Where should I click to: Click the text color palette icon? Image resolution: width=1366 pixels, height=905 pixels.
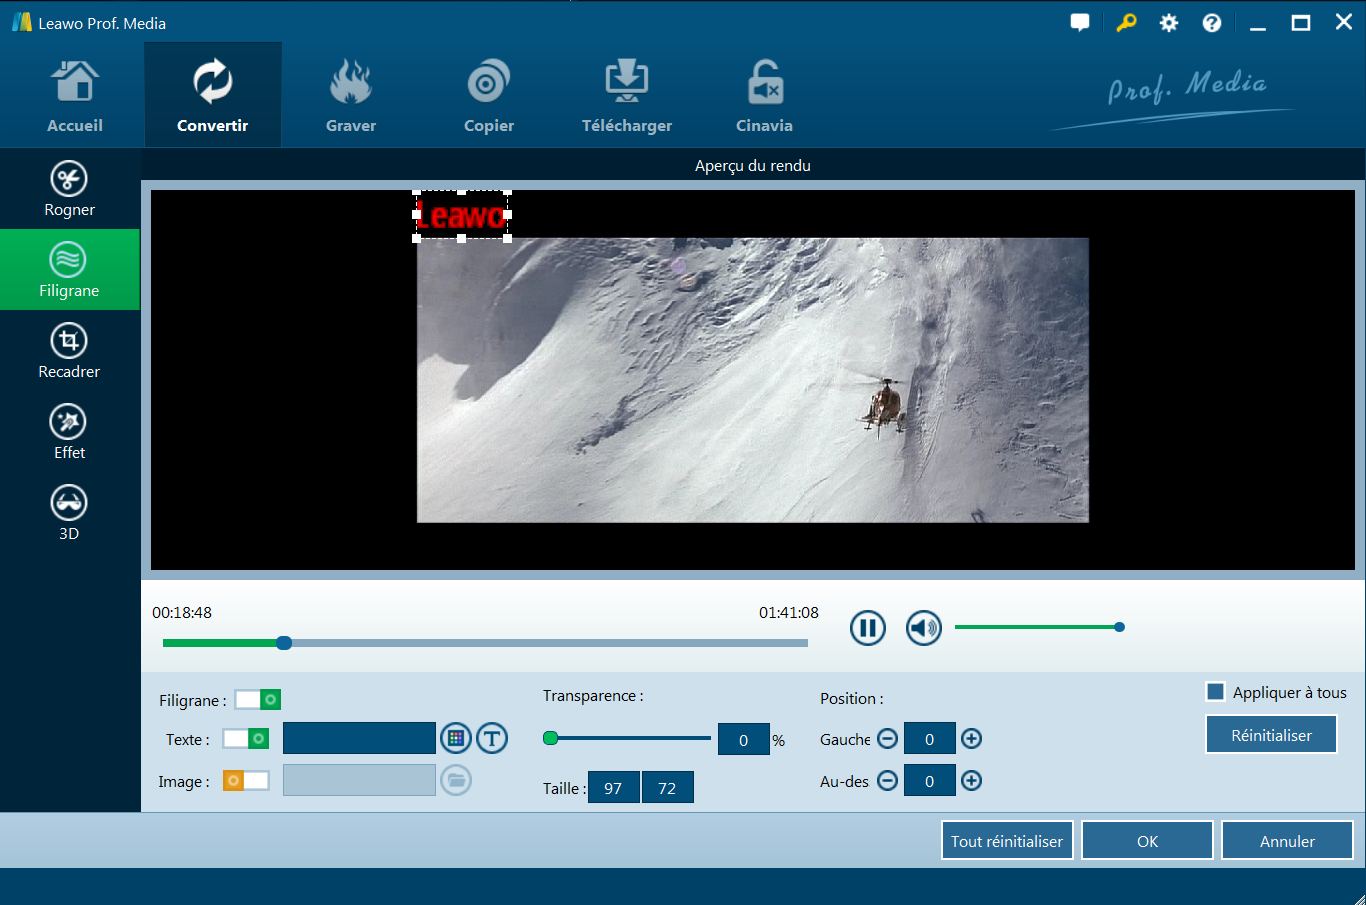[x=456, y=739]
